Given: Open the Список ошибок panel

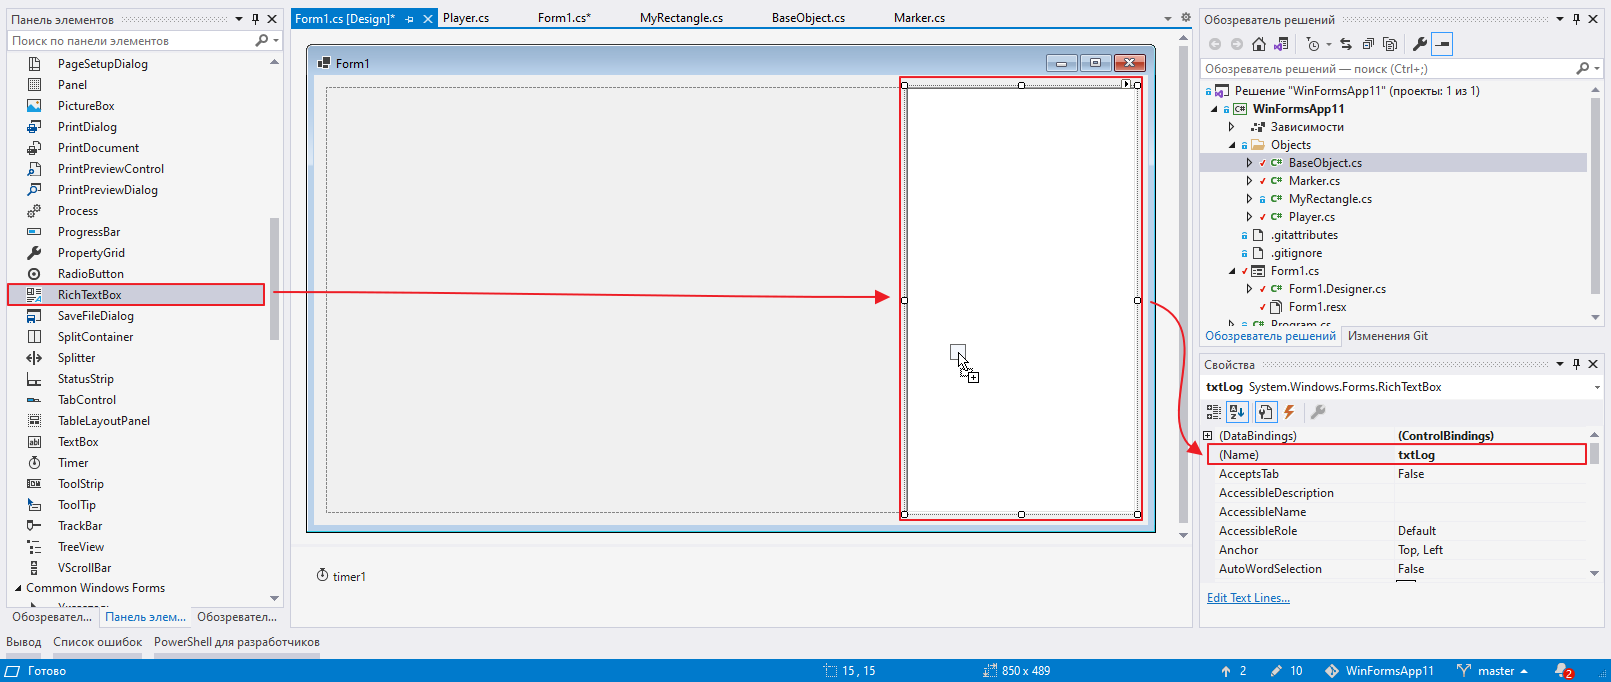Looking at the screenshot, I should 97,642.
